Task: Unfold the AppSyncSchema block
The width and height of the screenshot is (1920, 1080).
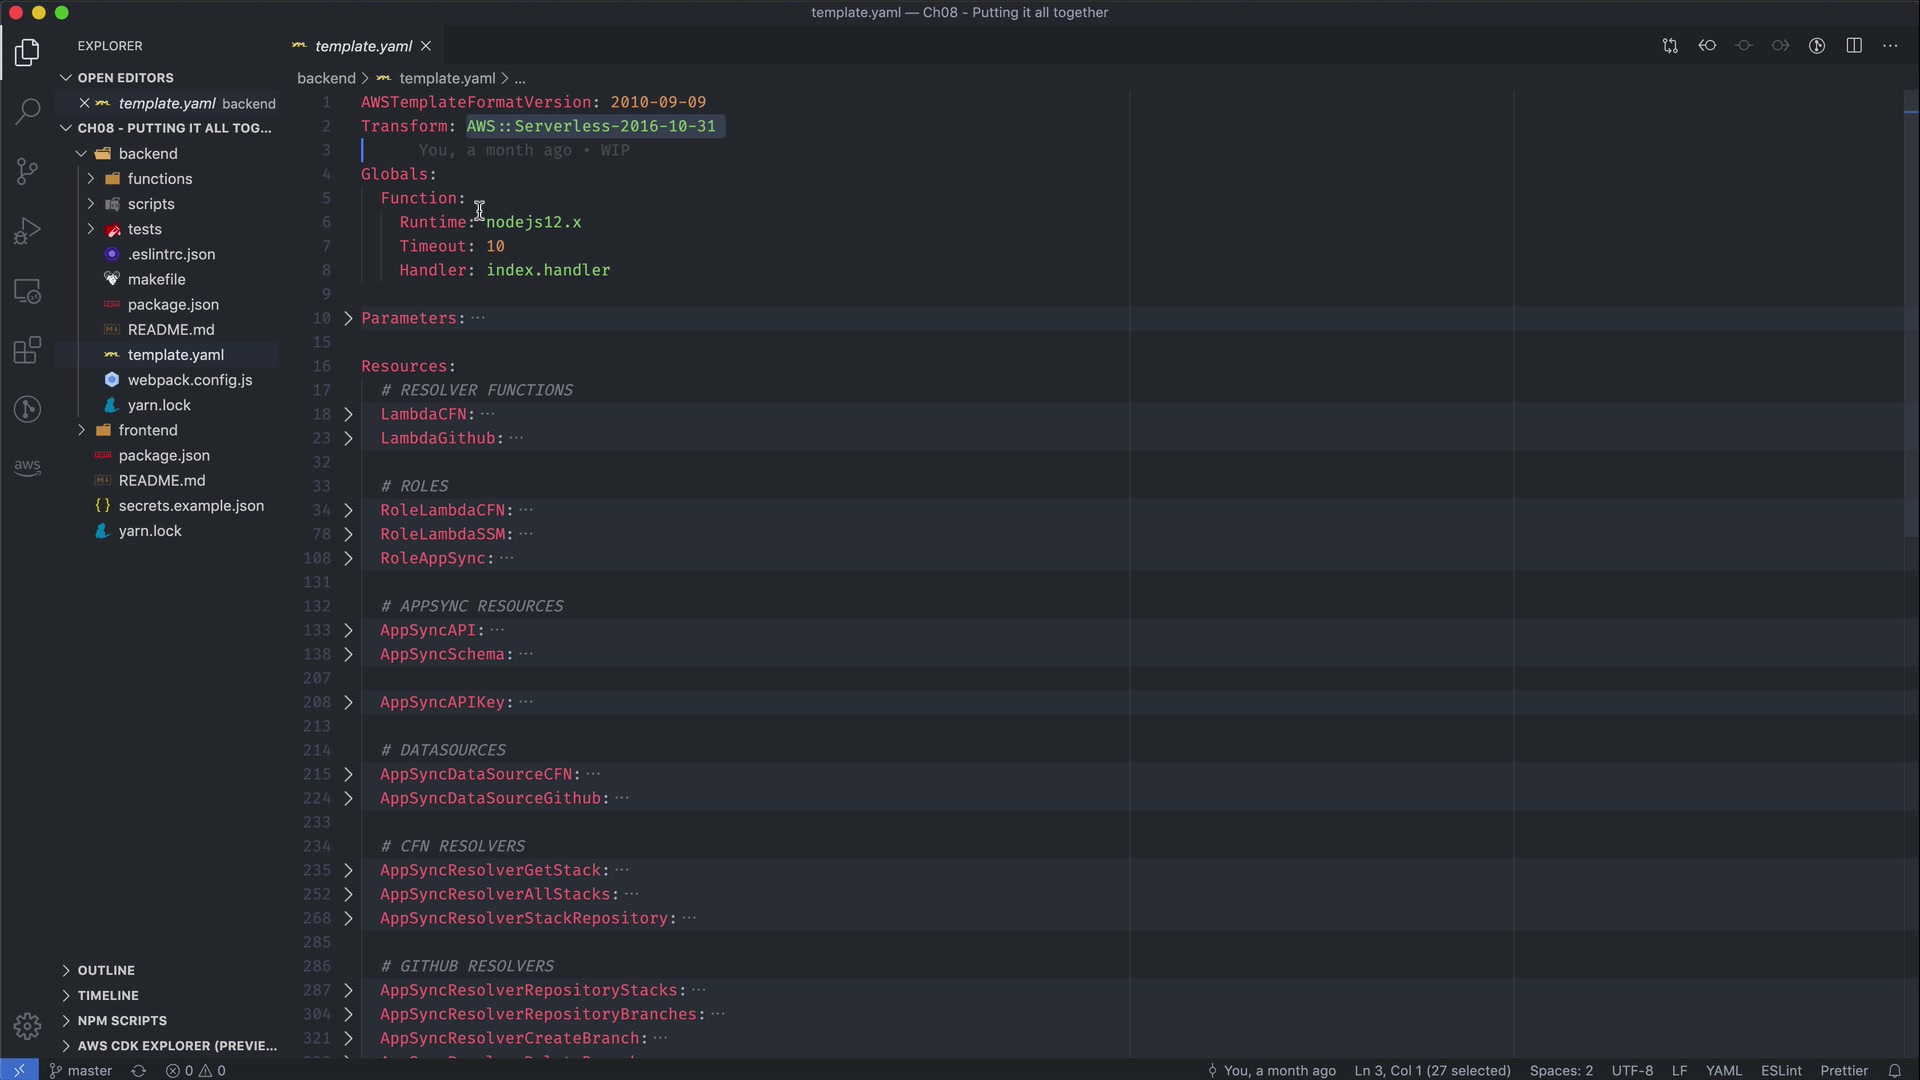Action: pos(348,654)
